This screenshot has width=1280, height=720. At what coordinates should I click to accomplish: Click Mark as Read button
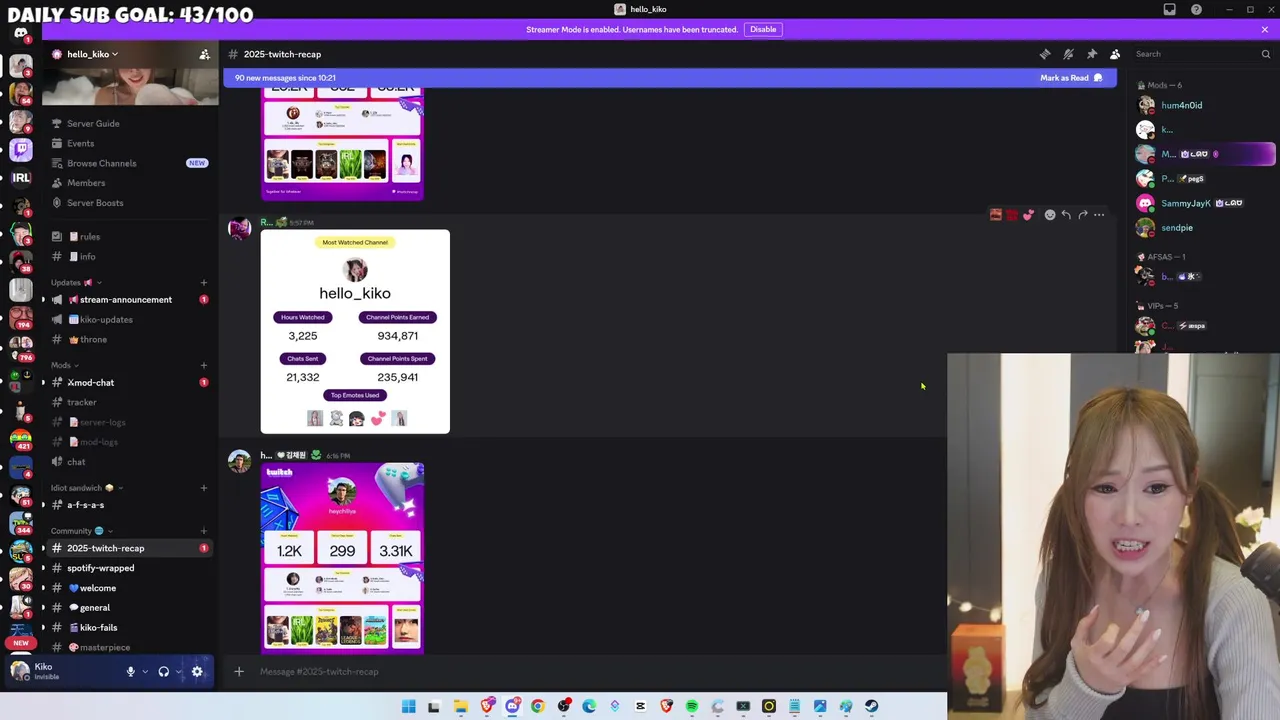[x=1071, y=78]
